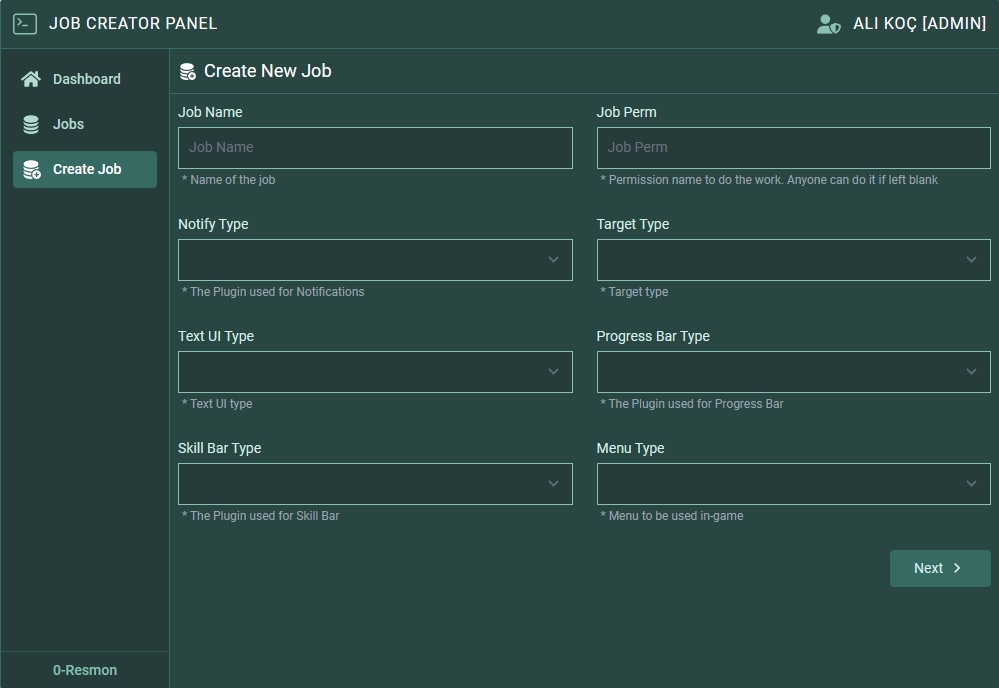Click the JOB CREATOR PANEL title
999x688 pixels.
[133, 24]
